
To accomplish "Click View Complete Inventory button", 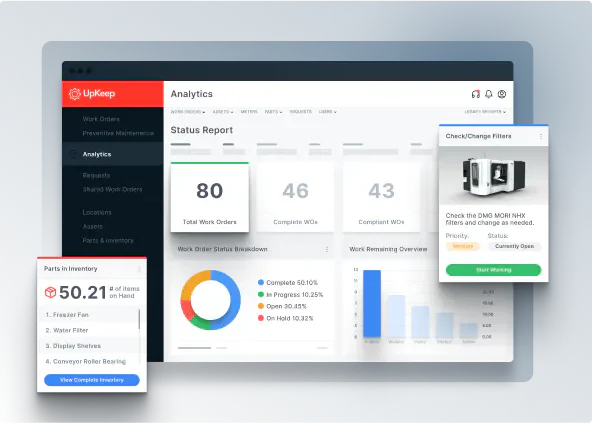I will click(92, 380).
